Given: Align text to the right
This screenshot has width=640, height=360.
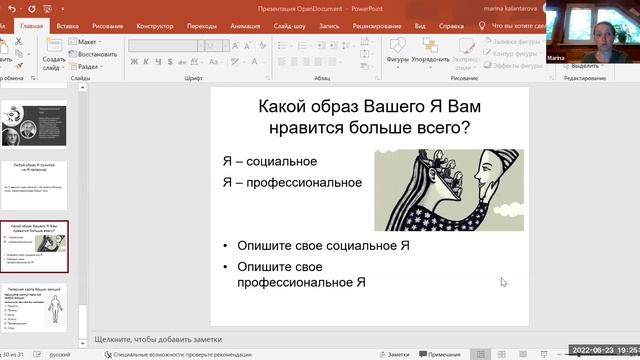Looking at the screenshot, I should [x=306, y=62].
